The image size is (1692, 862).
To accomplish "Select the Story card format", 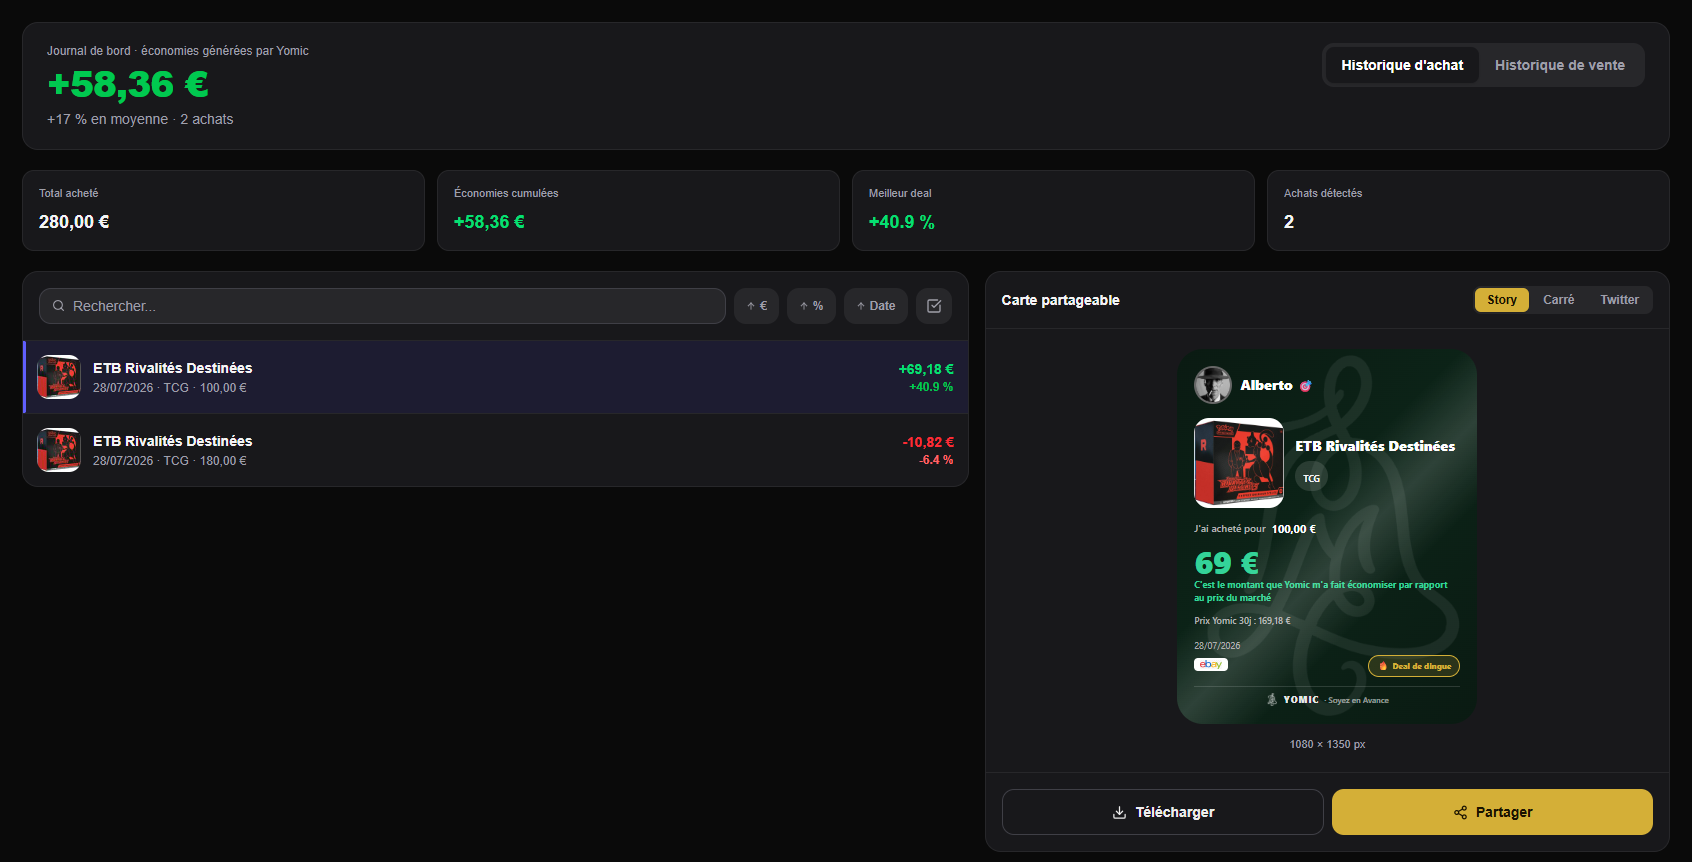I will pos(1502,300).
